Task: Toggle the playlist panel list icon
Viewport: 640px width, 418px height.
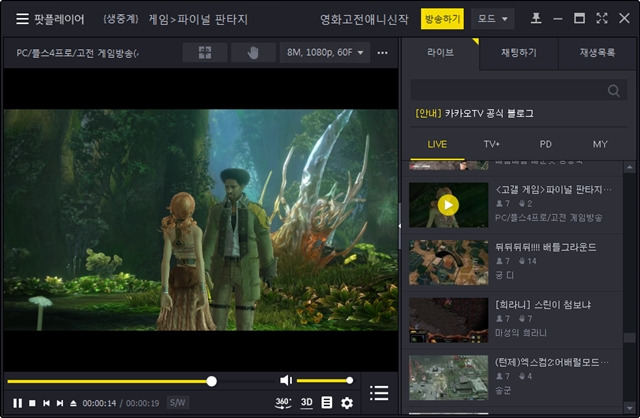Action: [379, 393]
